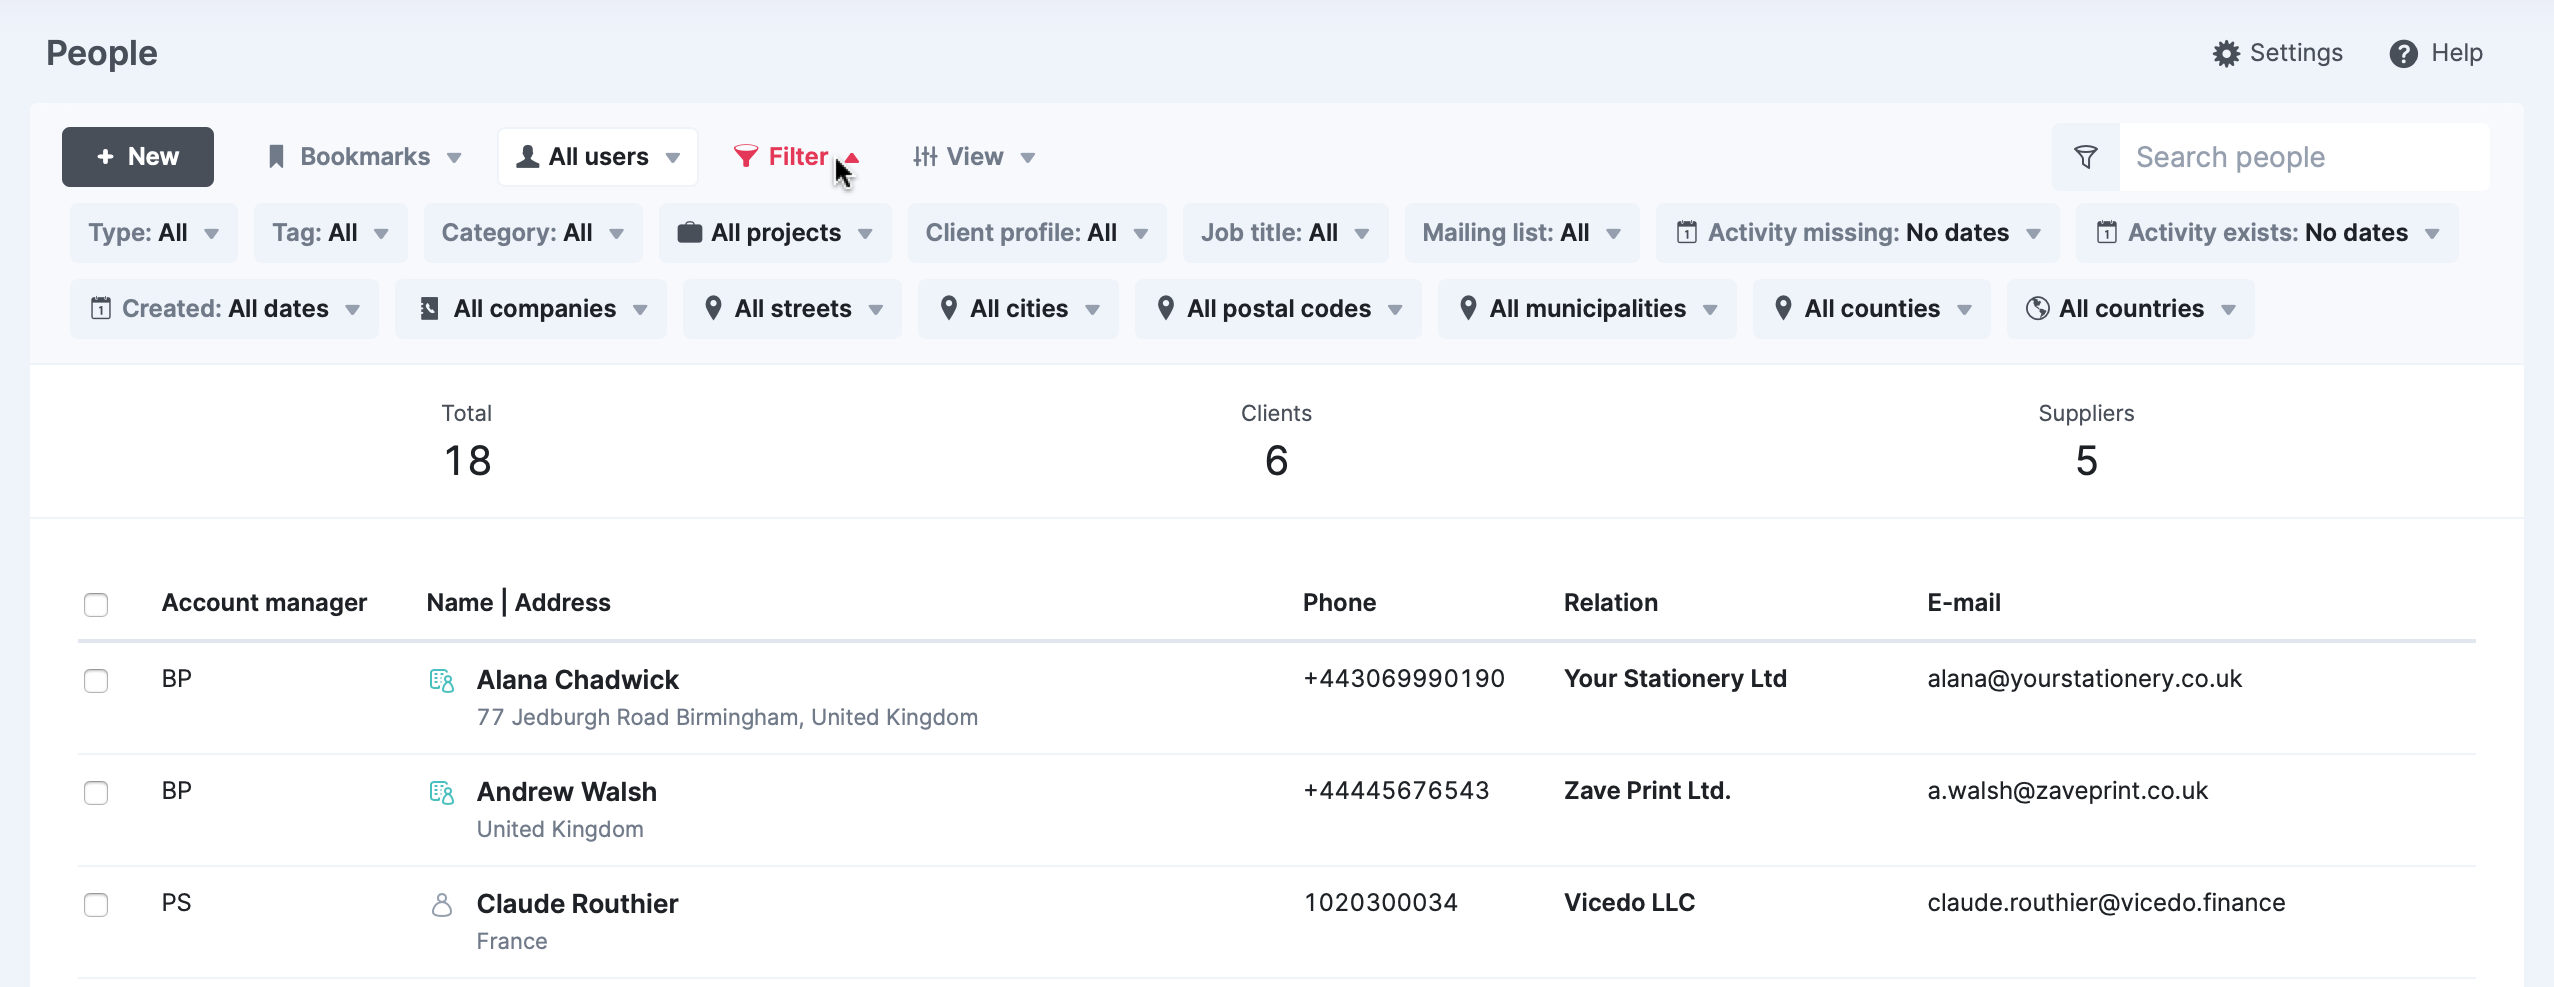Viewport: 2554px width, 987px height.
Task: Tick the checkbox for Andrew Walsh row
Action: pyautogui.click(x=96, y=793)
